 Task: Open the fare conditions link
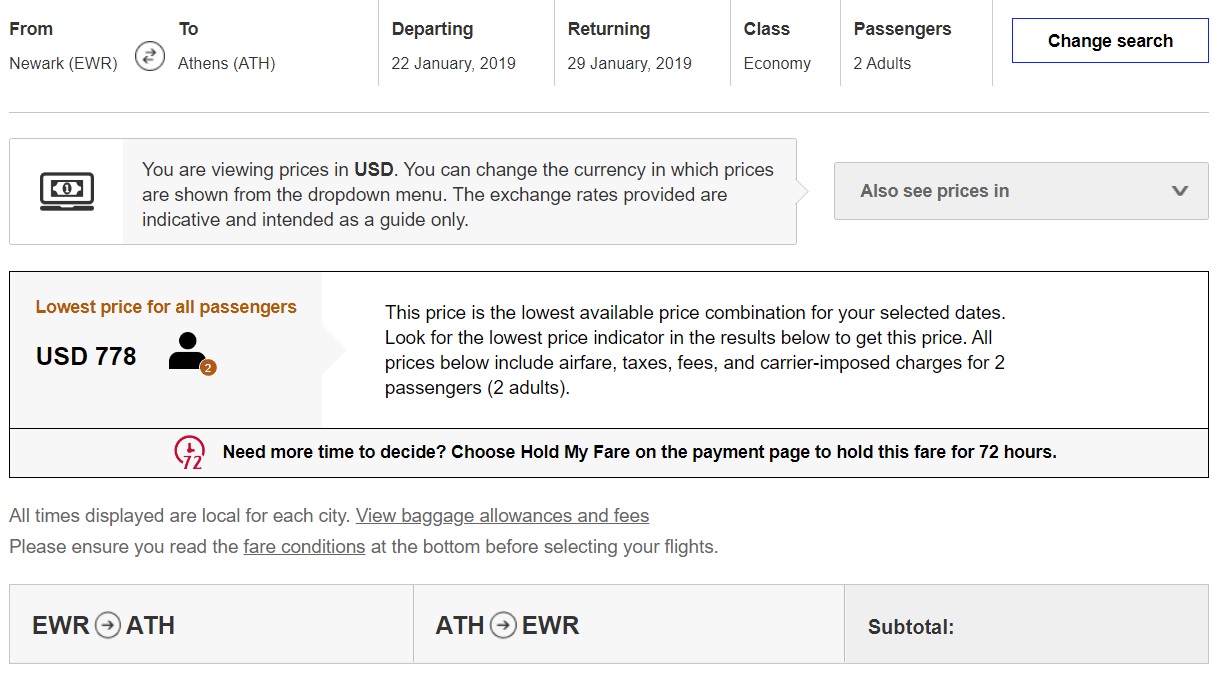304,547
